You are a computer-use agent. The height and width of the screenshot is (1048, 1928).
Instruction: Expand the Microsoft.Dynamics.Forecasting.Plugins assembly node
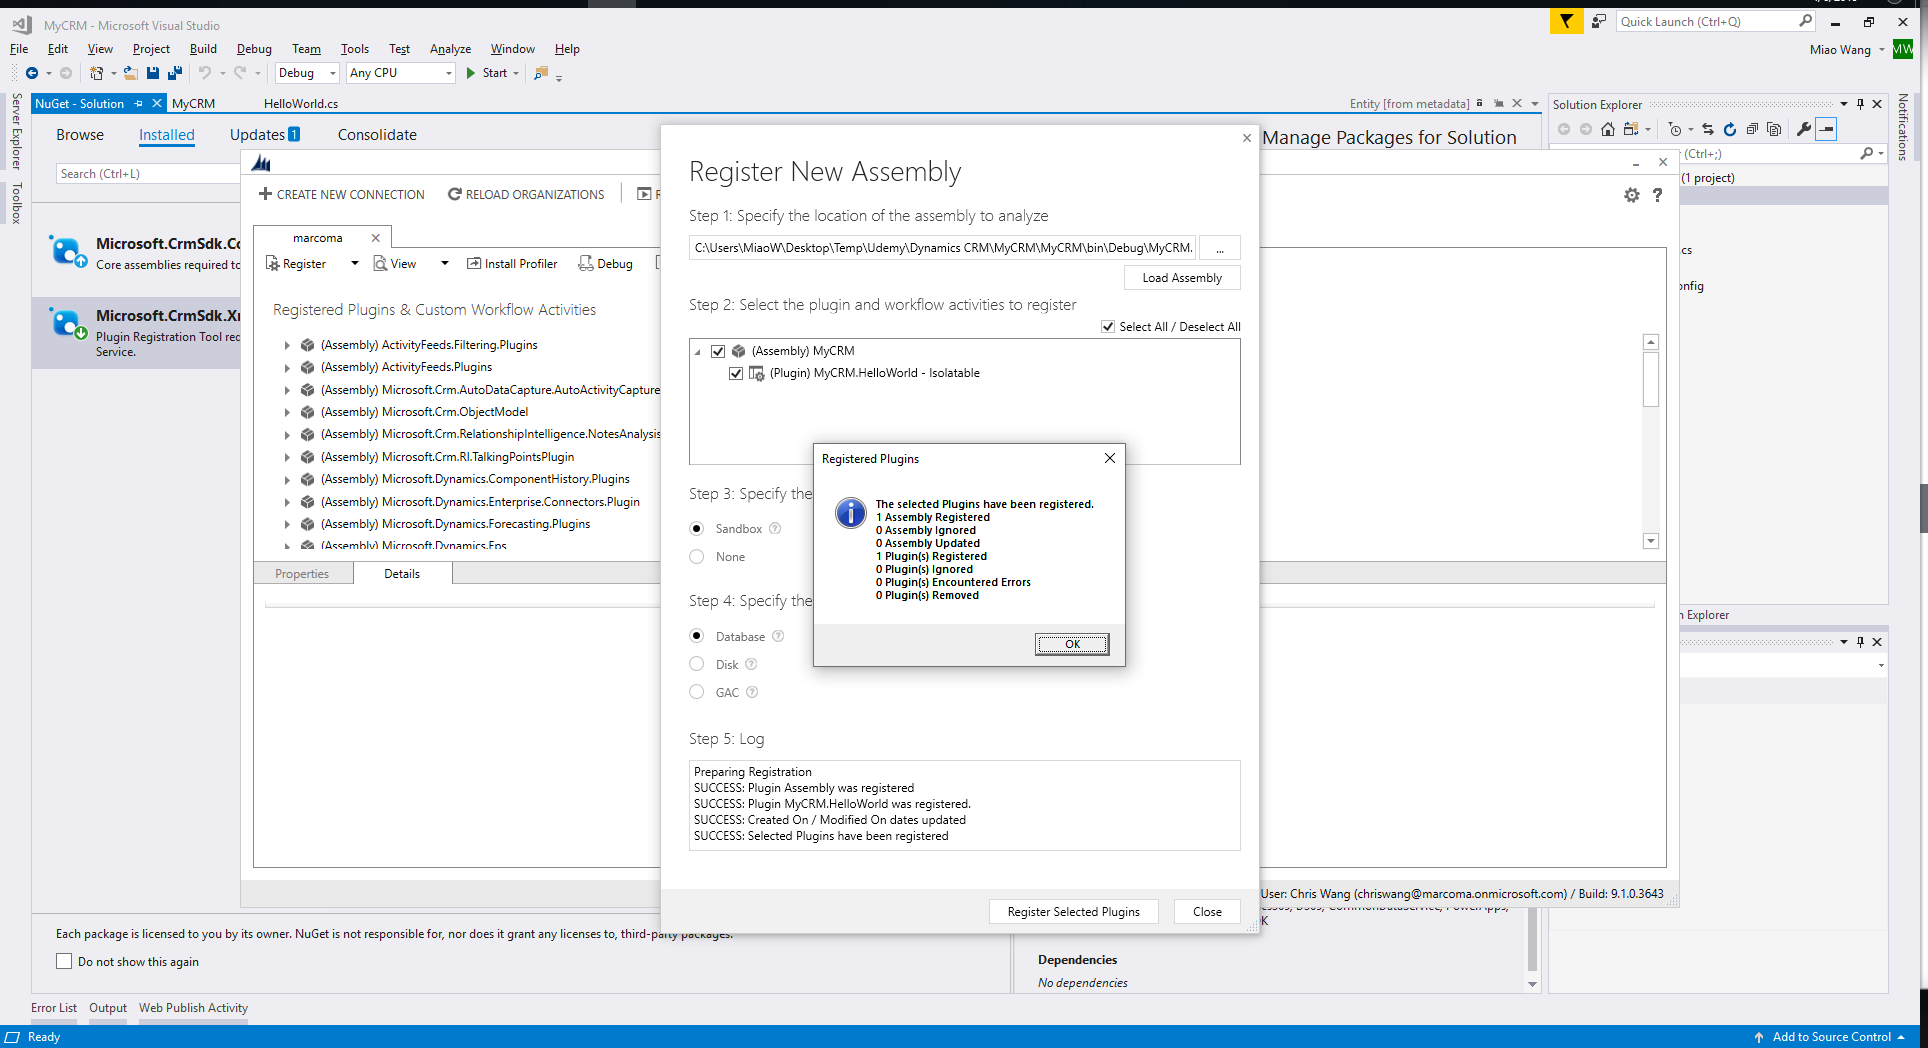[287, 524]
